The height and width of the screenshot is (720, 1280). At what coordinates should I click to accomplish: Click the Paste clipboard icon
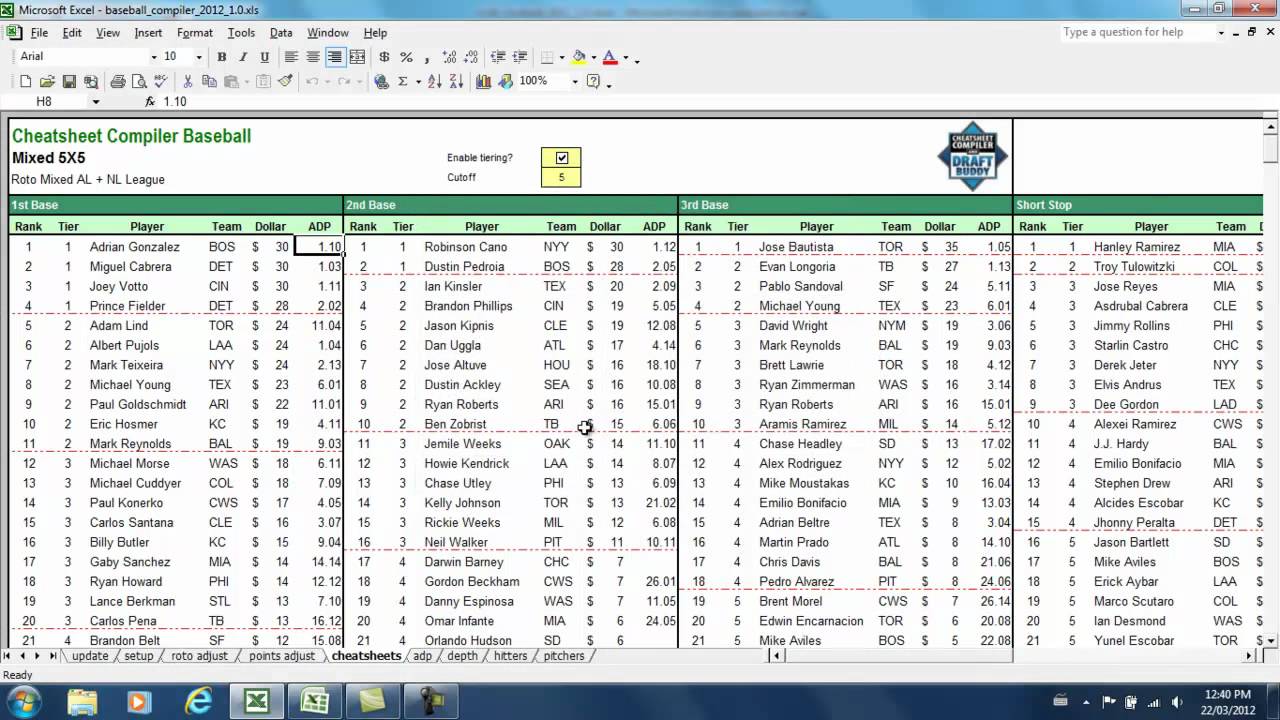click(231, 81)
